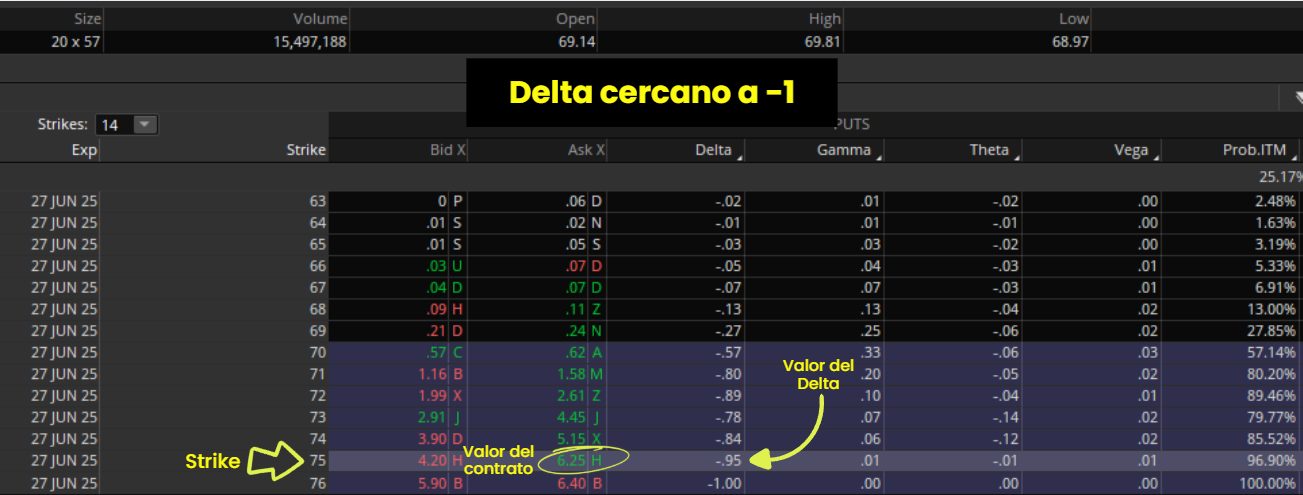Select strike 71 in the Strike column
The width and height of the screenshot is (1303, 495).
(317, 374)
